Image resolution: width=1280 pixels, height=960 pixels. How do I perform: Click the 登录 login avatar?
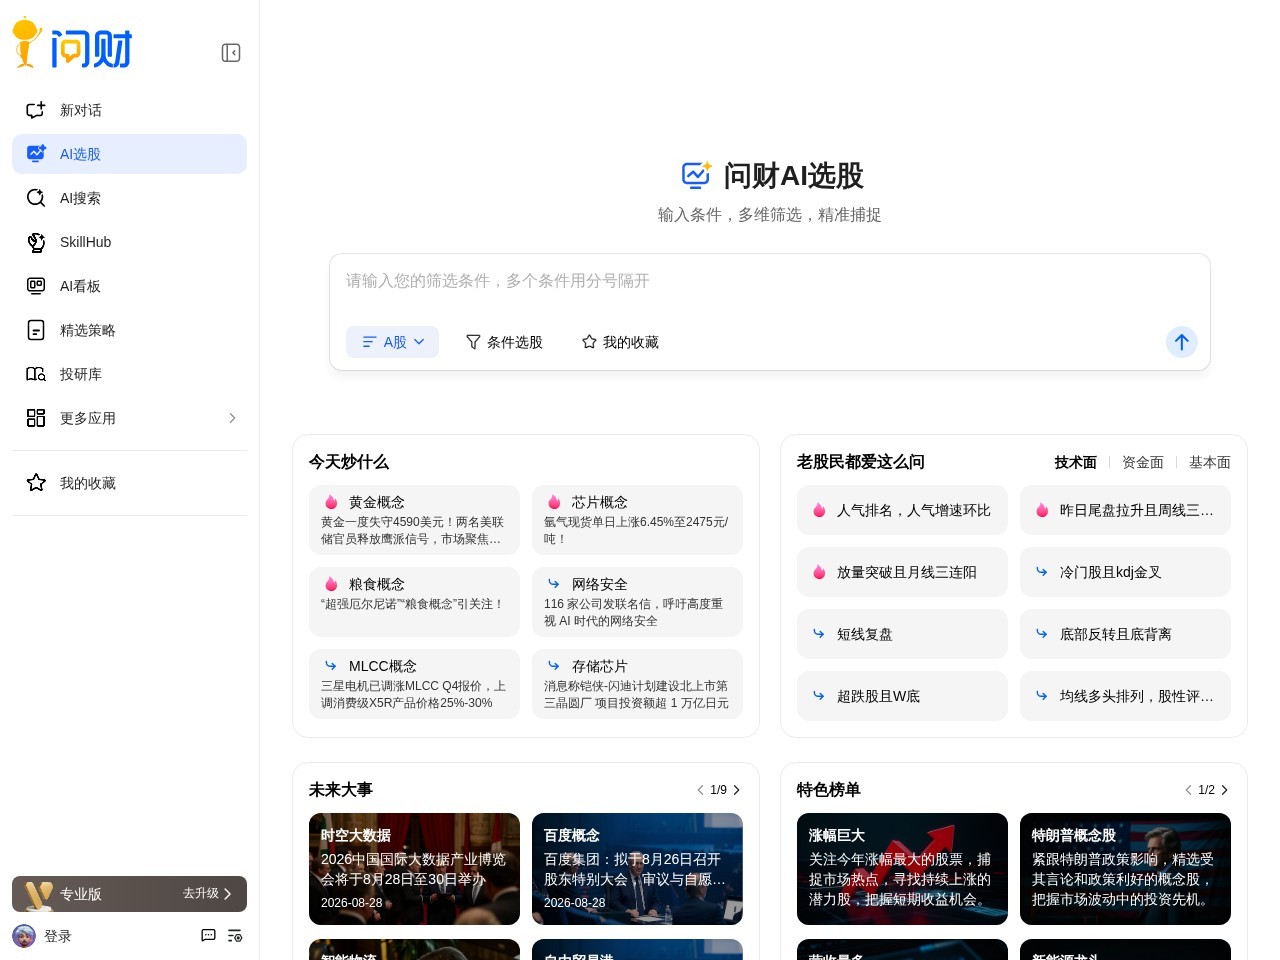(24, 936)
